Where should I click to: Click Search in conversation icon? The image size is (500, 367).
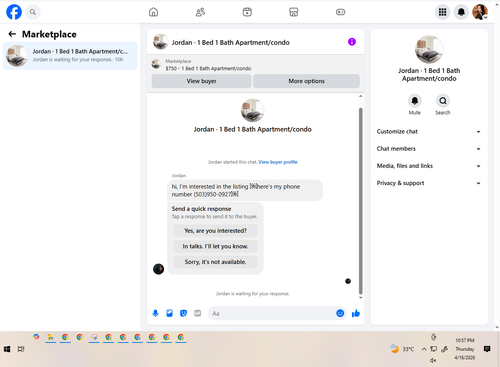(443, 101)
